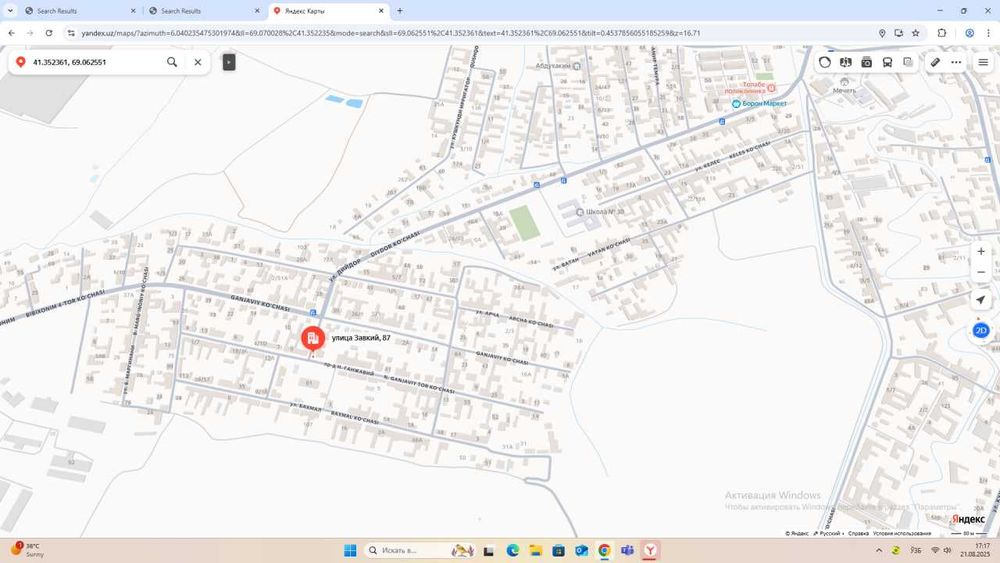The height and width of the screenshot is (563, 1000).
Task: Click the coordinates search input field
Action: pos(96,62)
